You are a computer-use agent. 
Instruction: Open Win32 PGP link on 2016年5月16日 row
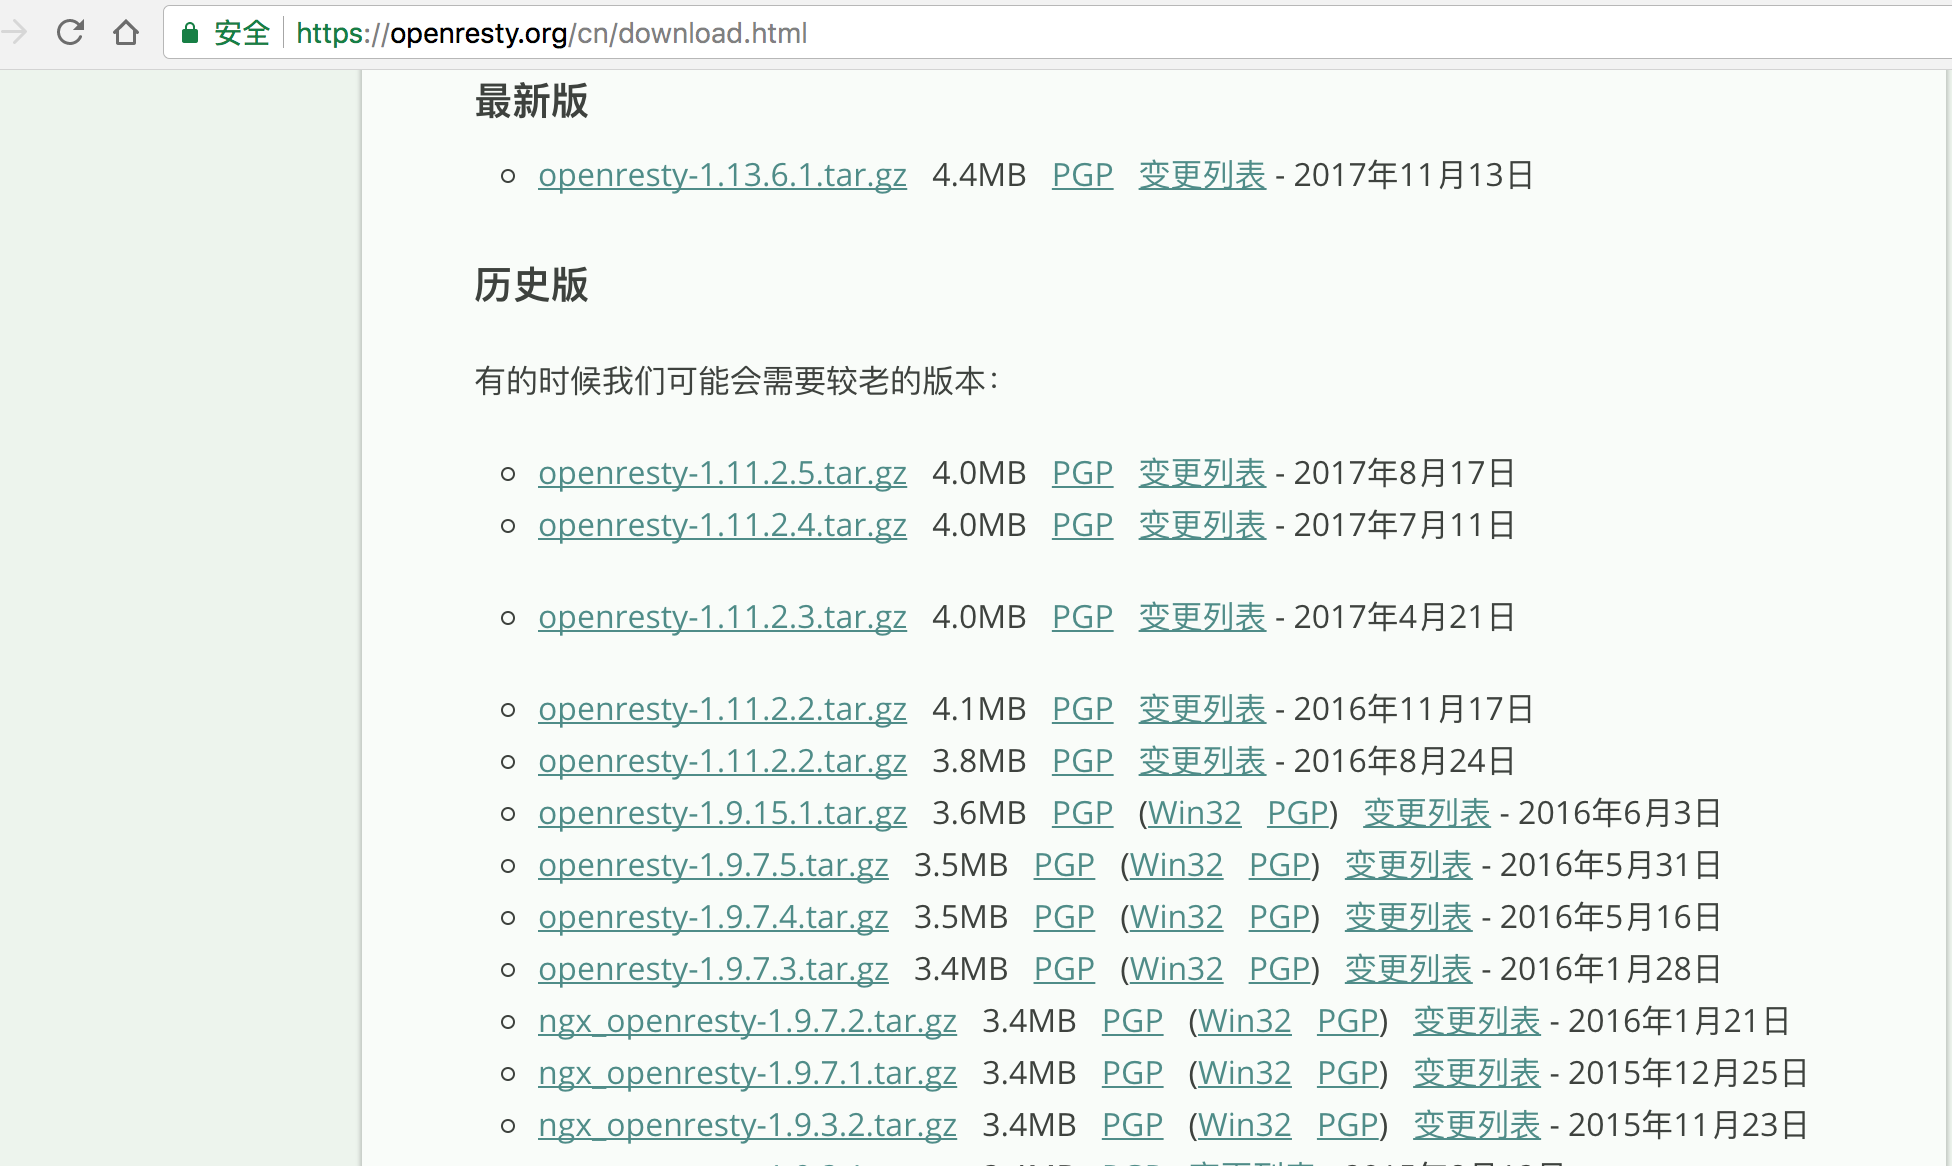tap(1279, 917)
